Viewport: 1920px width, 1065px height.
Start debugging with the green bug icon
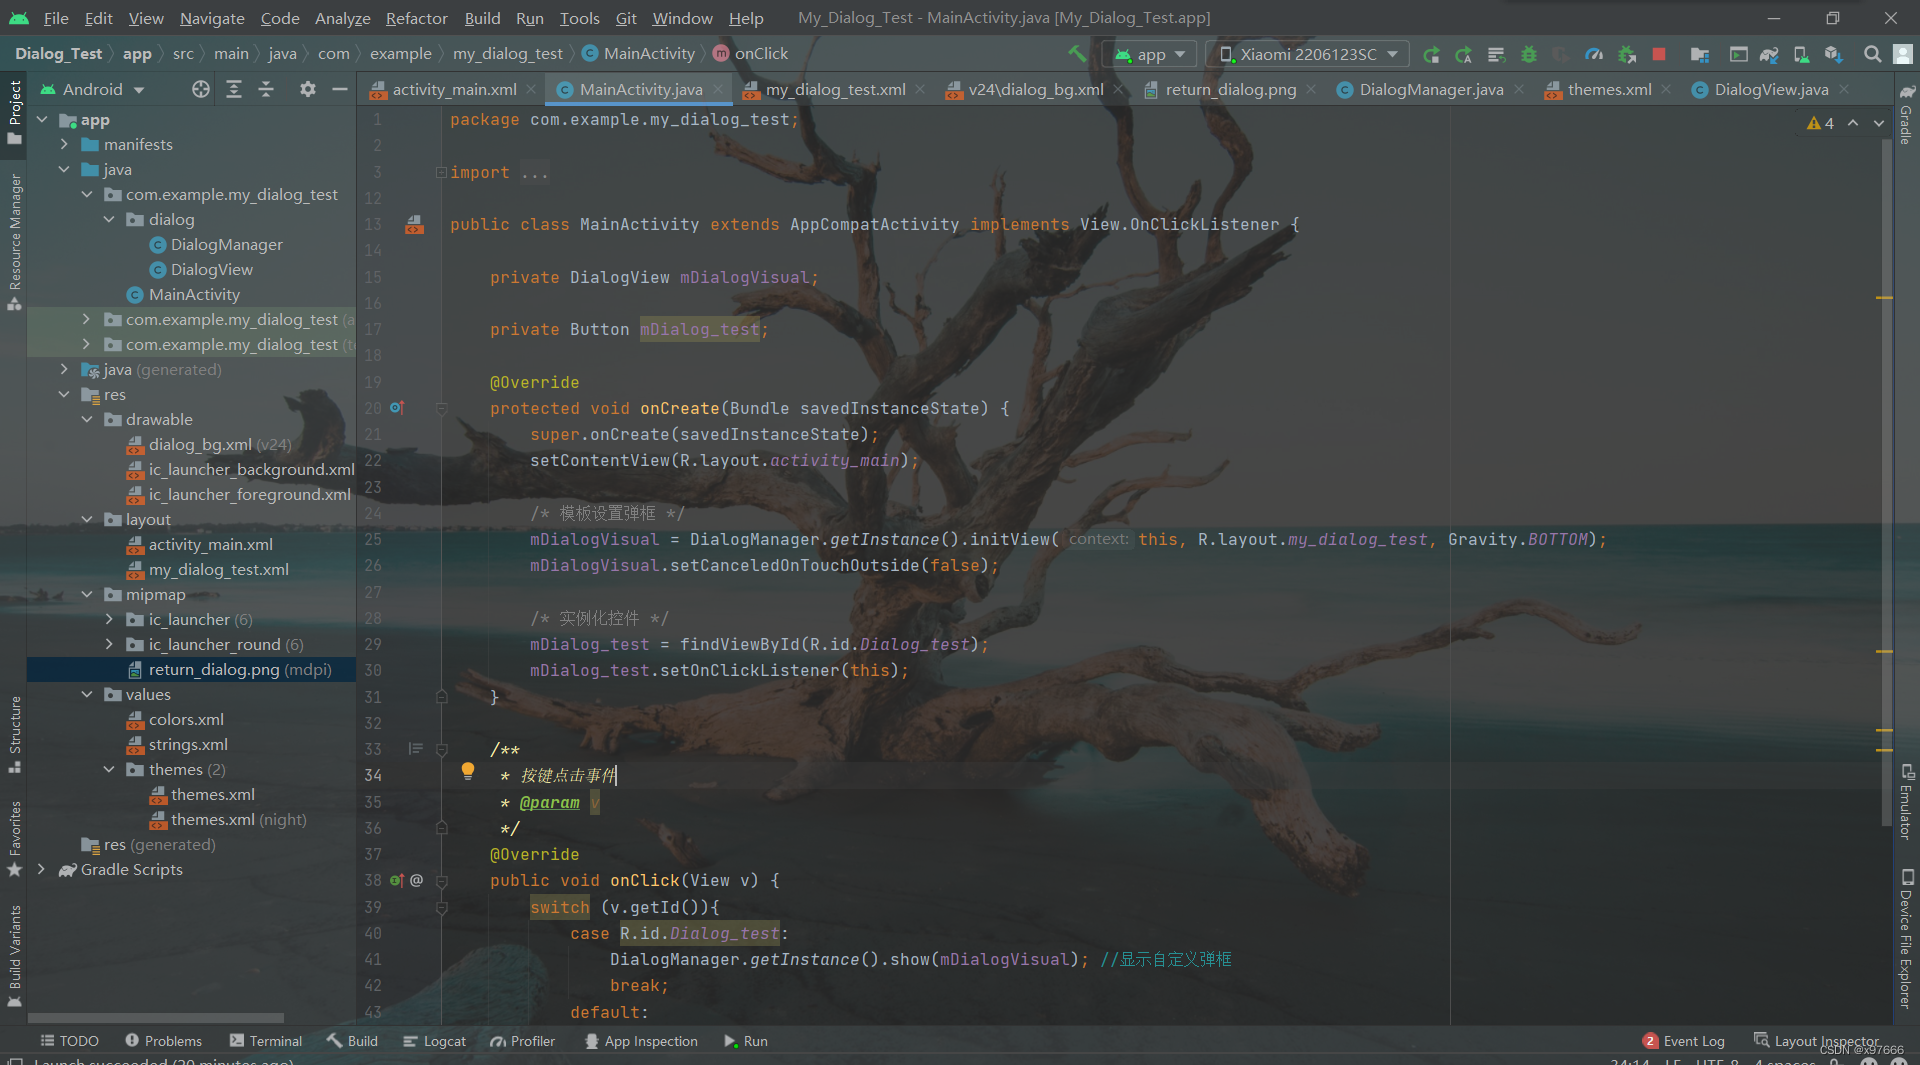[x=1529, y=54]
